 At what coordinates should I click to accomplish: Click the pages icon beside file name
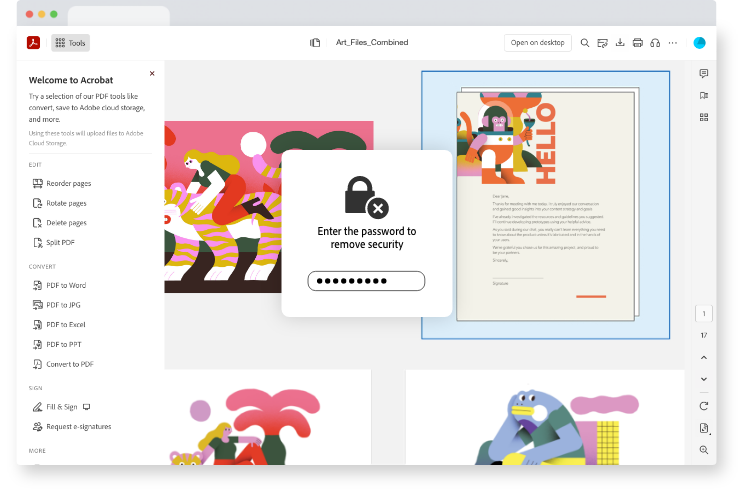pyautogui.click(x=315, y=43)
